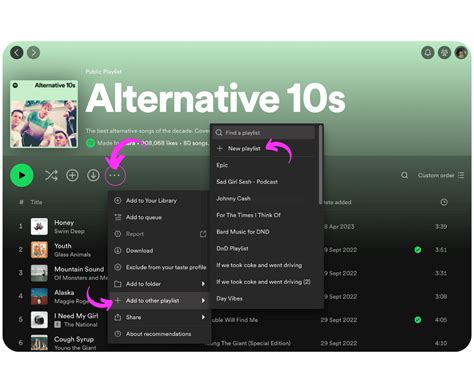Open the Alaska album artwork
This screenshot has width=474, height=391.
pos(39,296)
